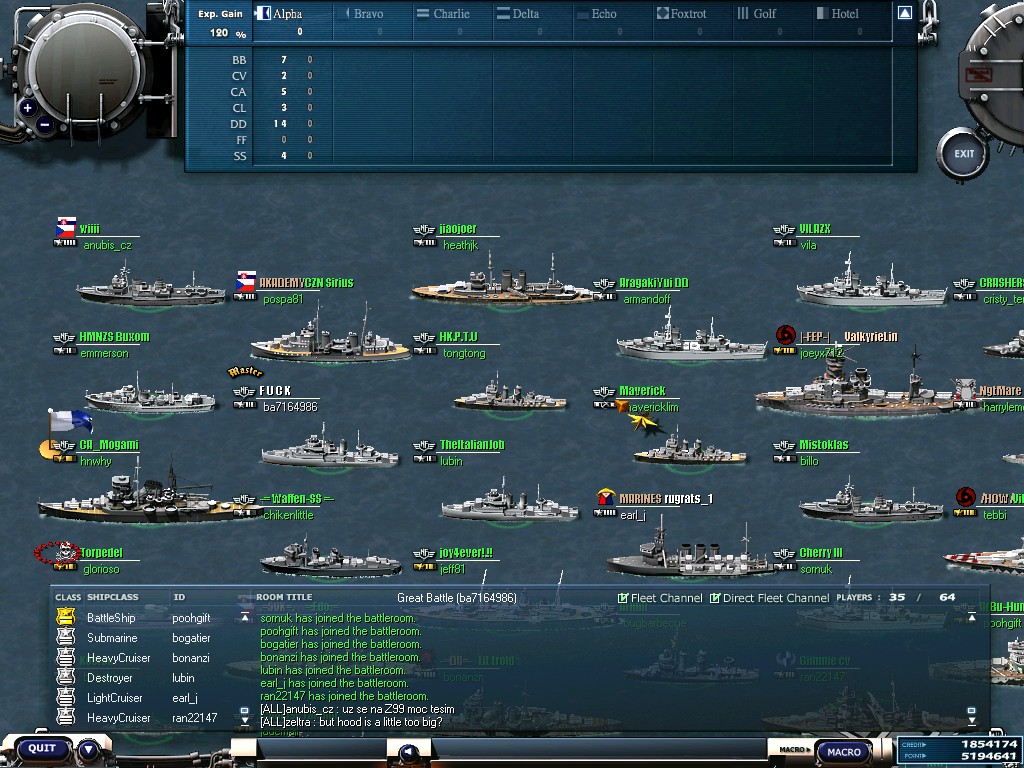This screenshot has height=768, width=1024.
Task: Select the HeavyCruiser class icon for ran22147
Action: [x=65, y=718]
